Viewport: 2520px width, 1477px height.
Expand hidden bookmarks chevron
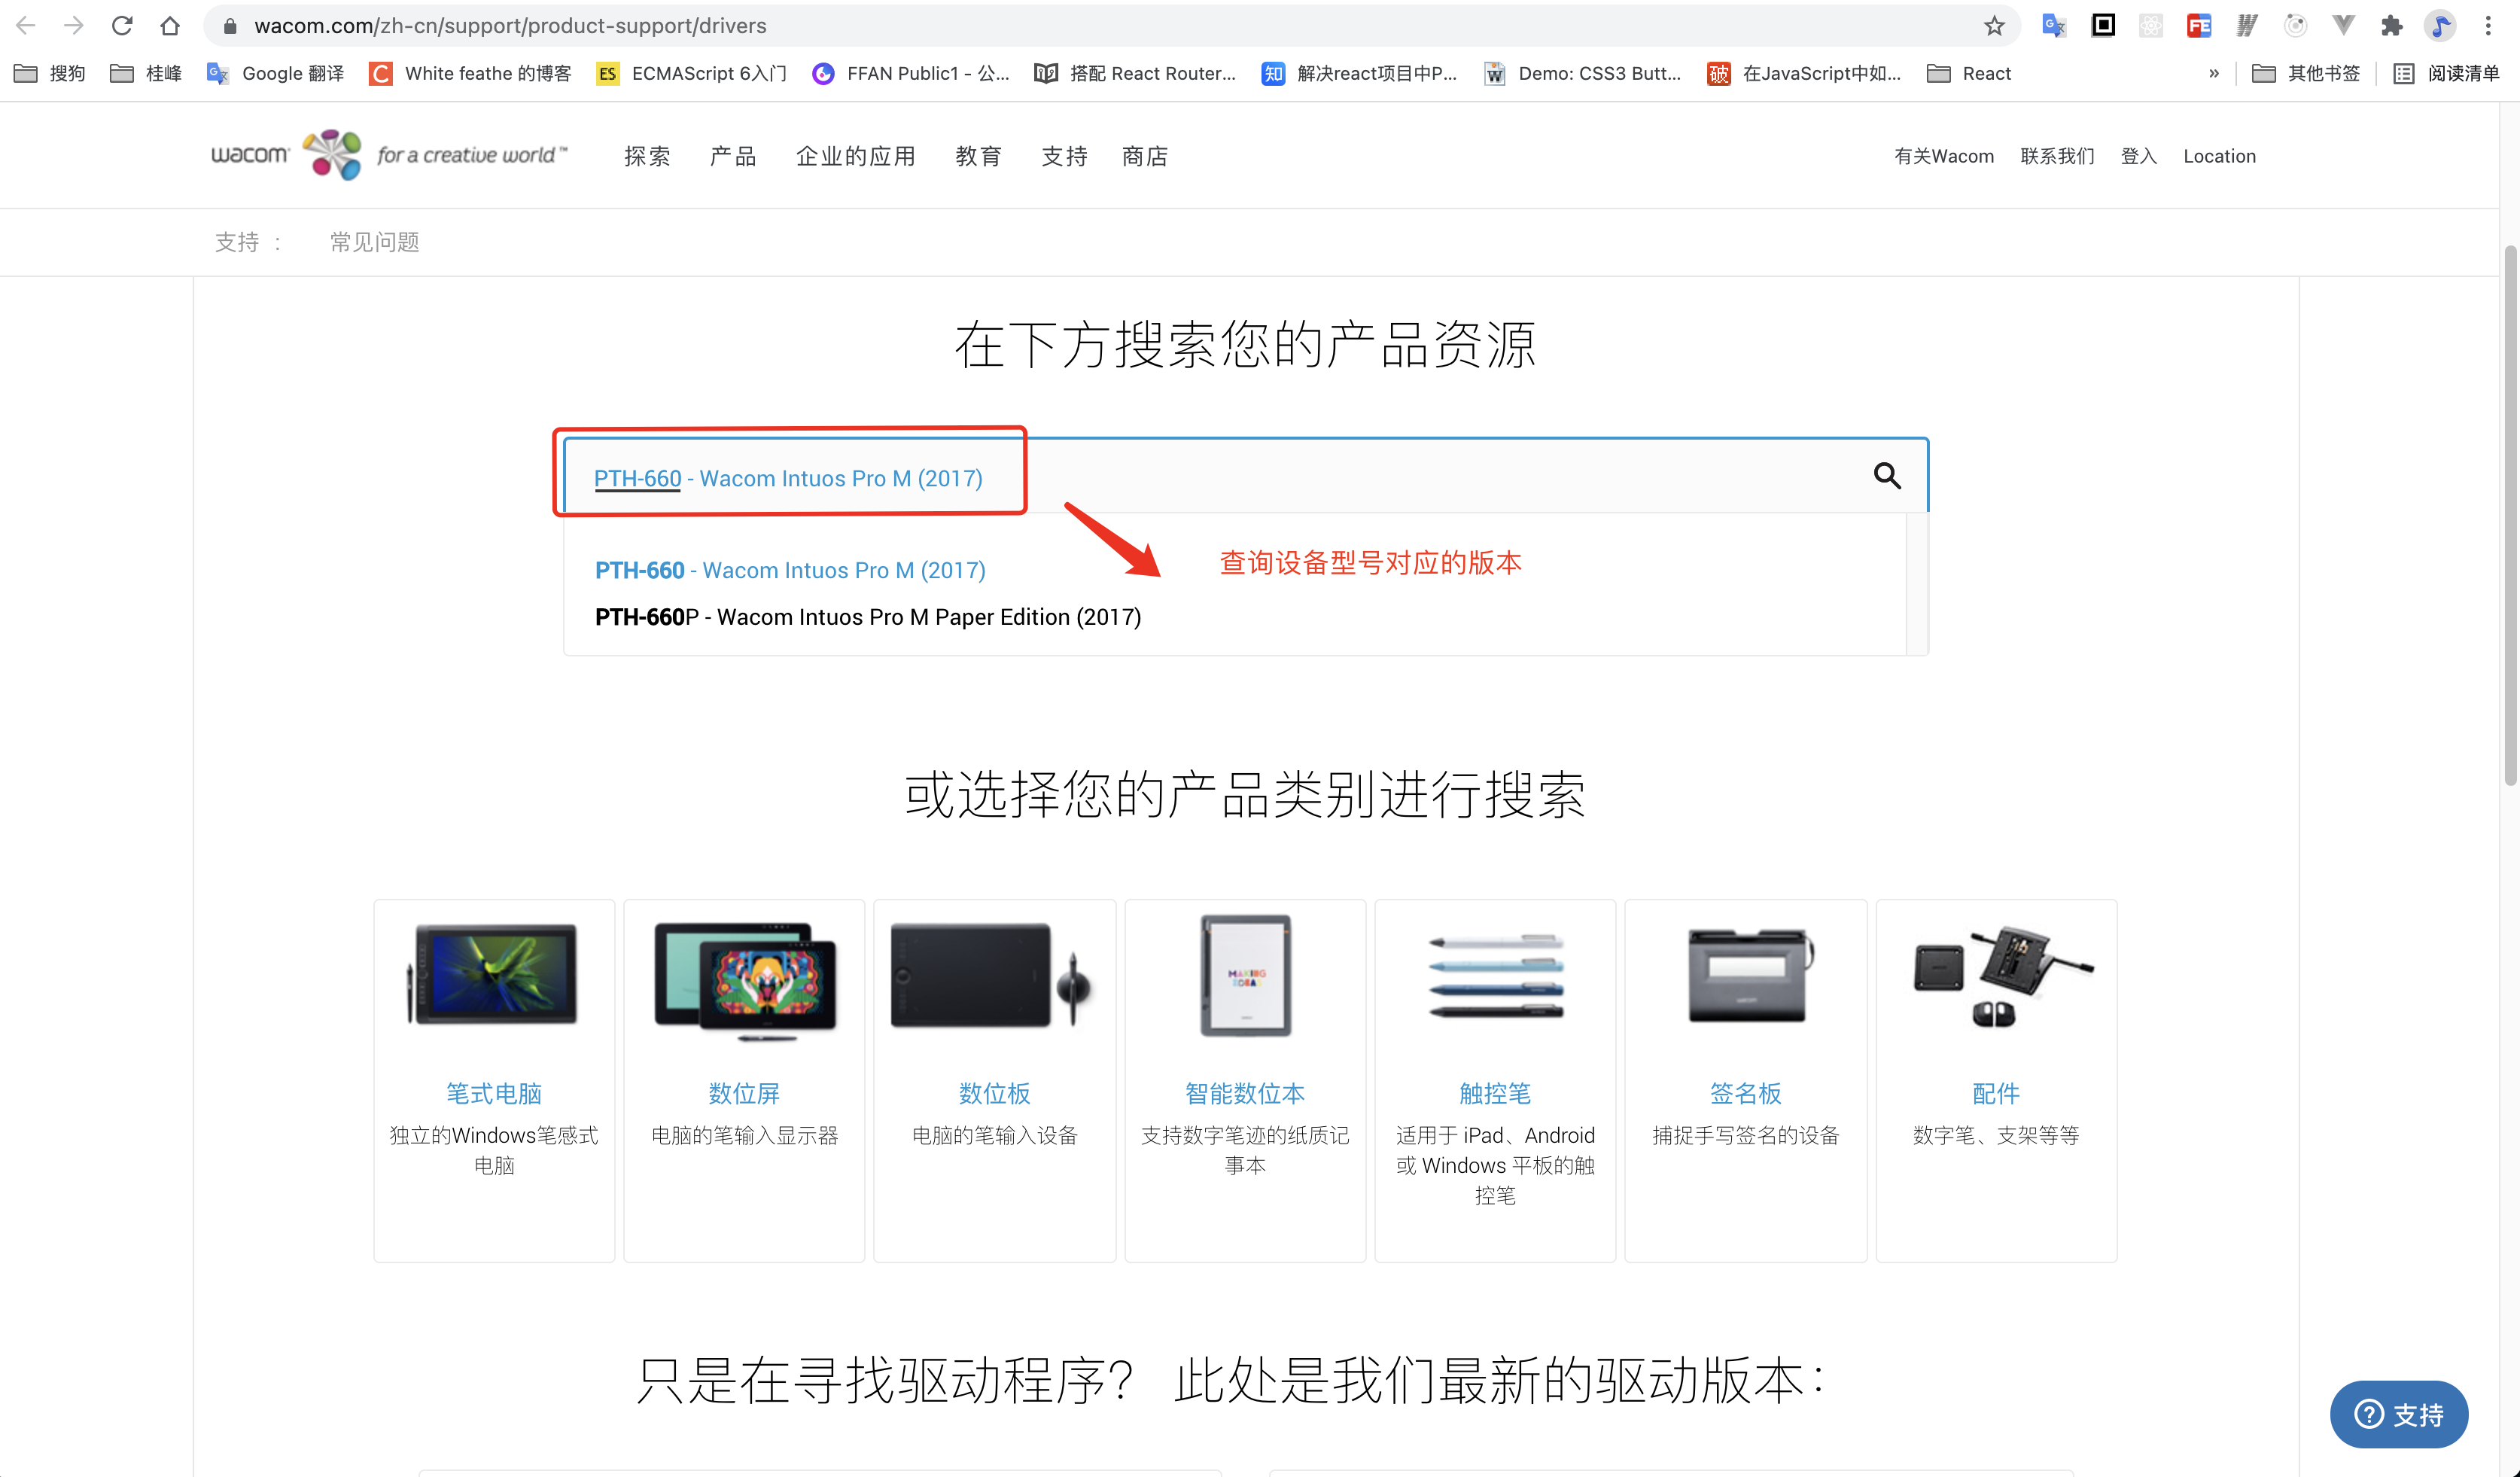click(2214, 73)
